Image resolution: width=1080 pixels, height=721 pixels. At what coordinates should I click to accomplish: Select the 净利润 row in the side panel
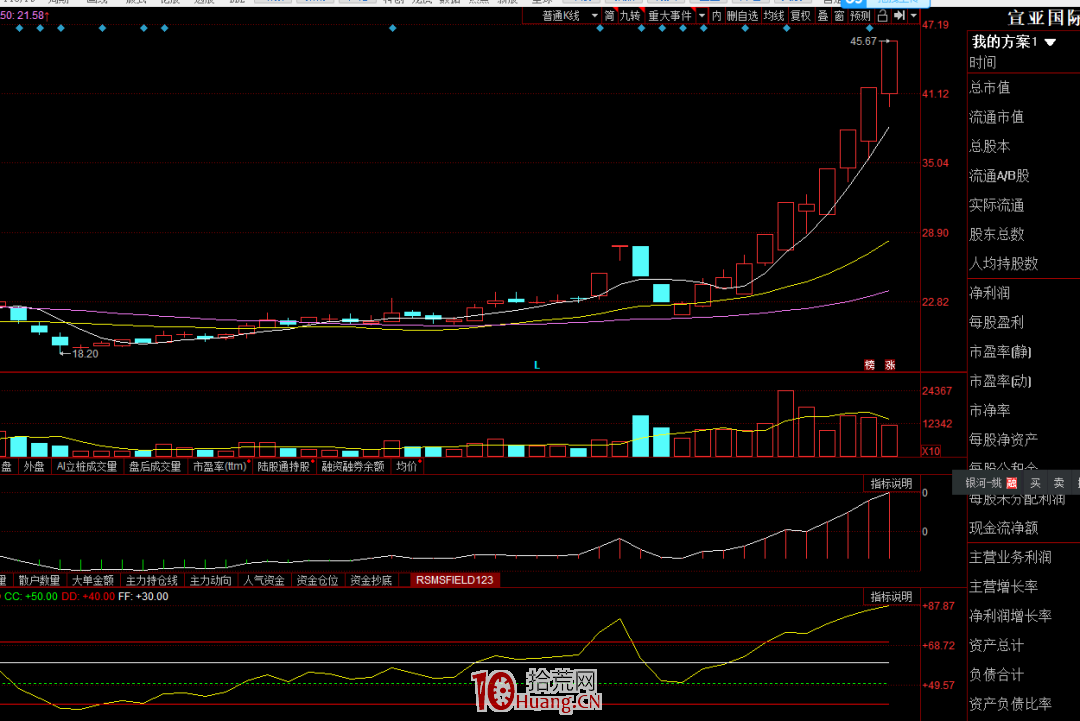[x=990, y=293]
